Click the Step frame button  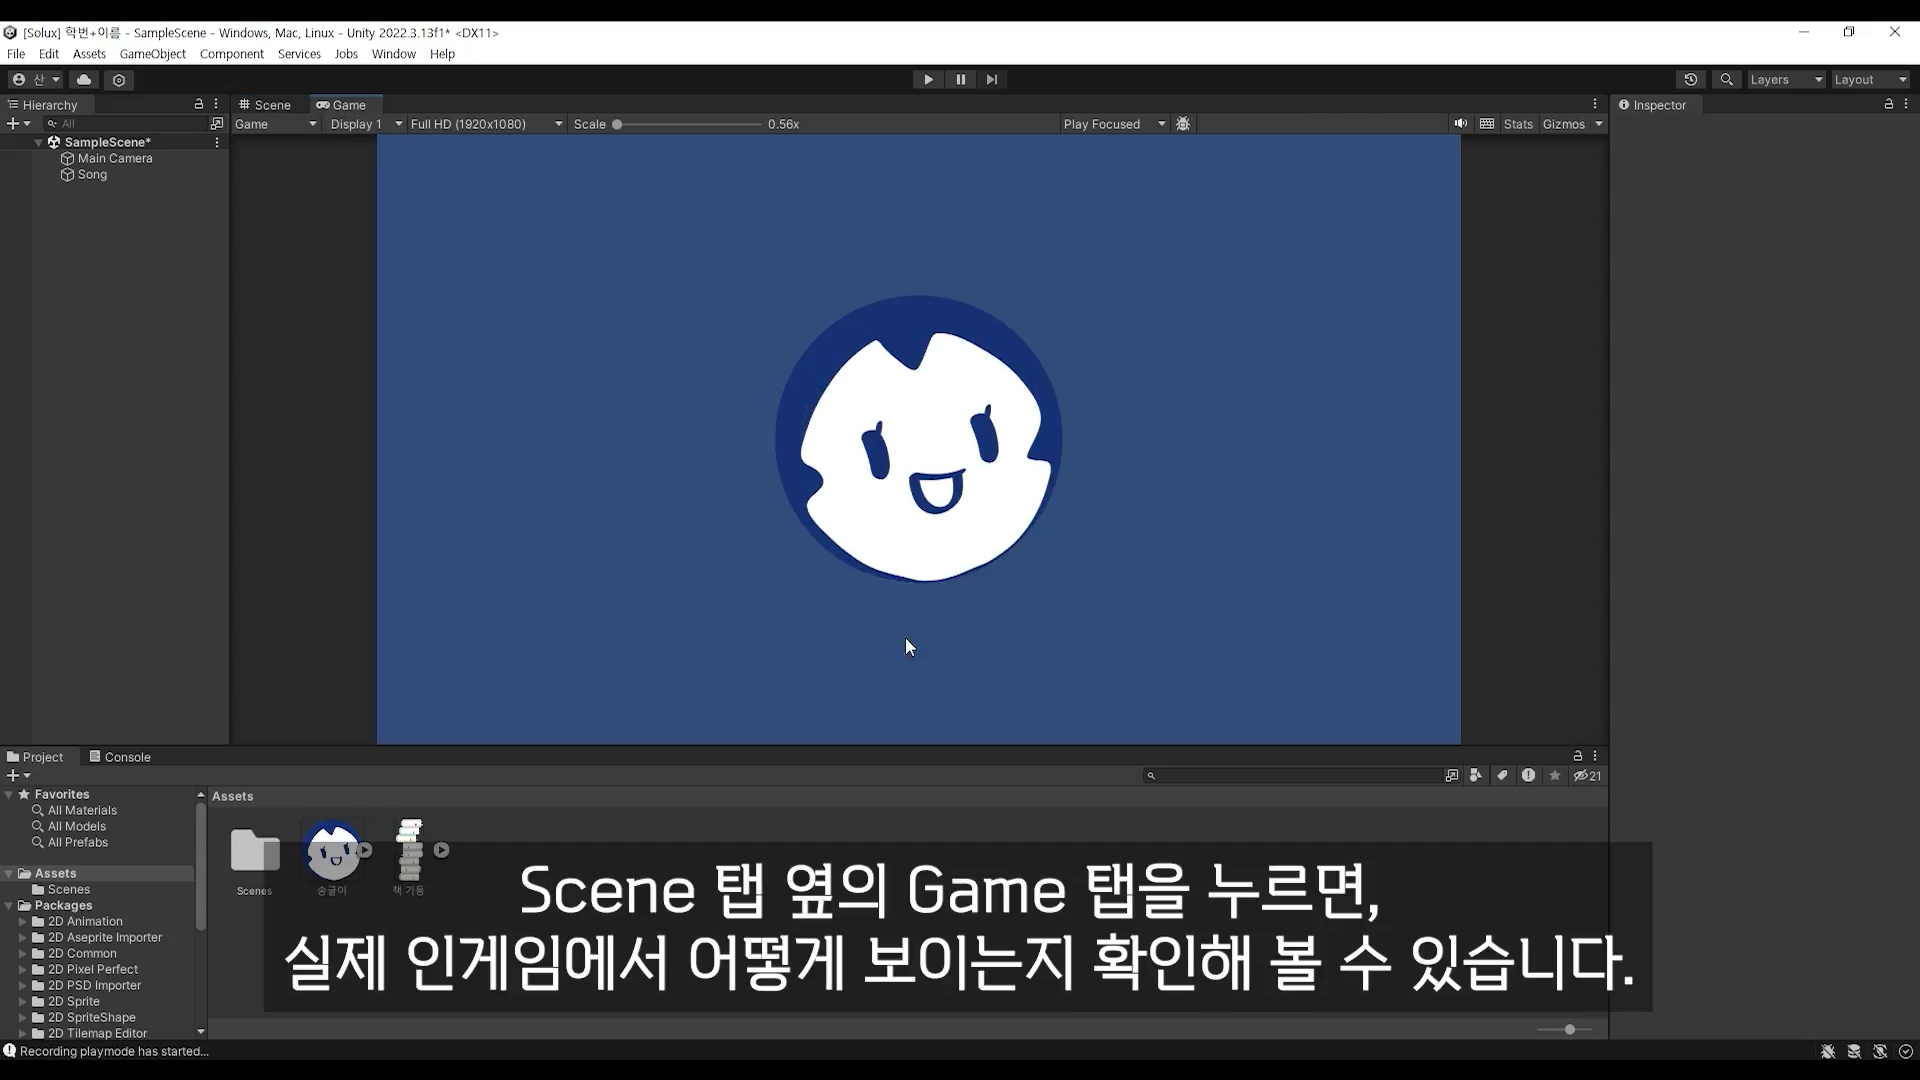(991, 80)
